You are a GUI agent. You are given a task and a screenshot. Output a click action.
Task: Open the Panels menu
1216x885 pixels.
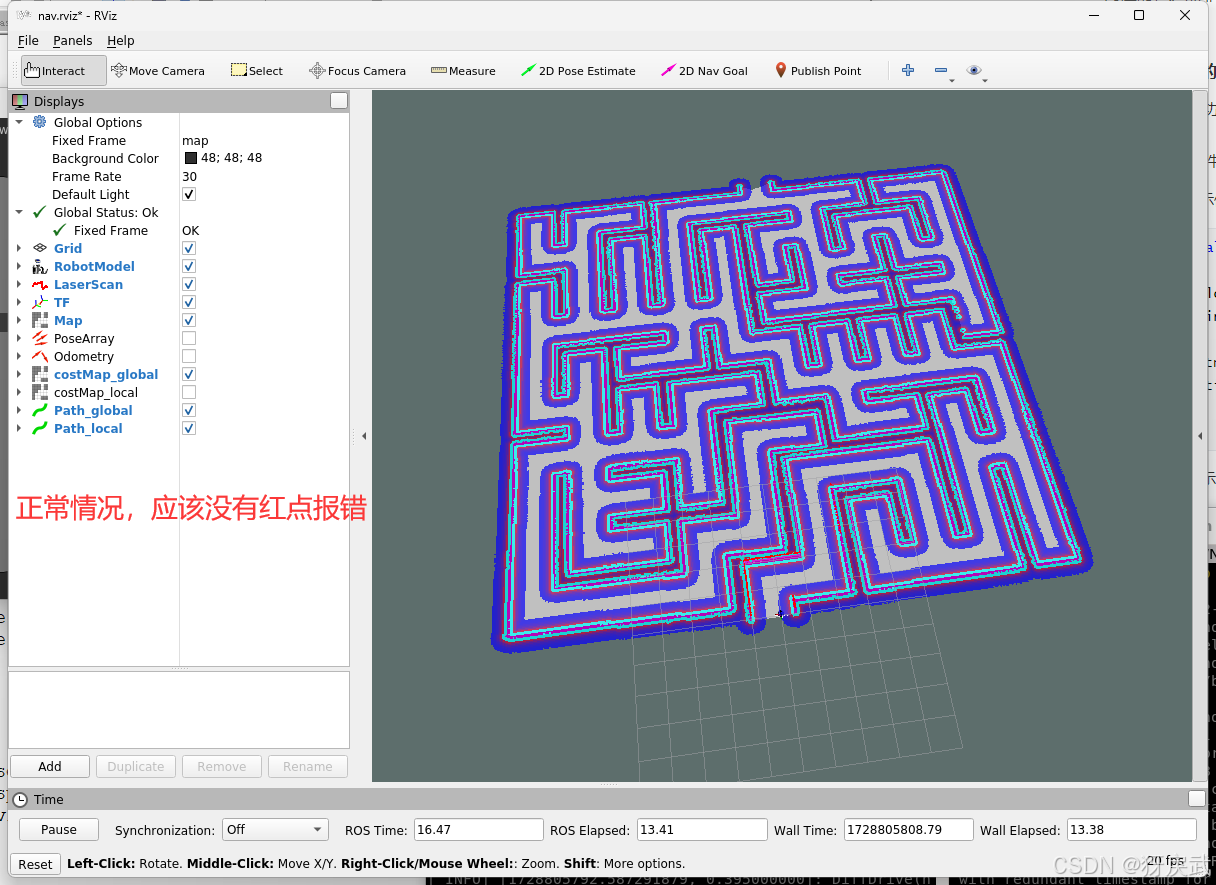pos(72,40)
